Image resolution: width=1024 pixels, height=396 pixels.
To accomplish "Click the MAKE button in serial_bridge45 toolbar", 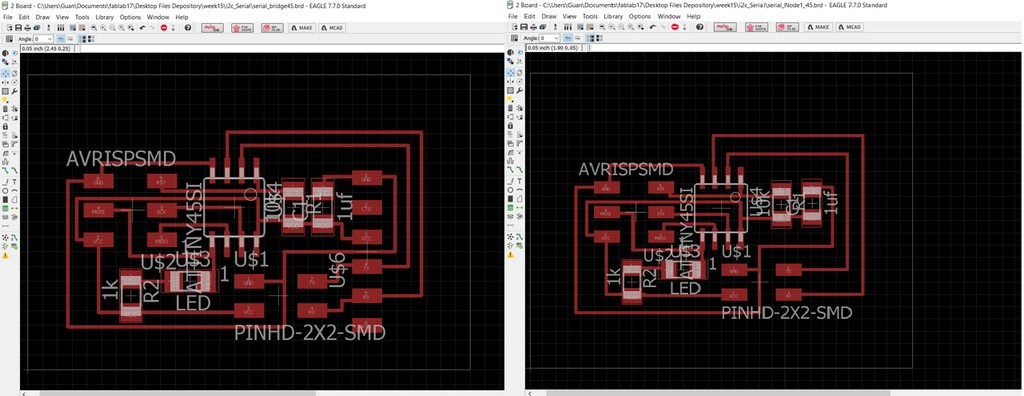I will point(302,27).
